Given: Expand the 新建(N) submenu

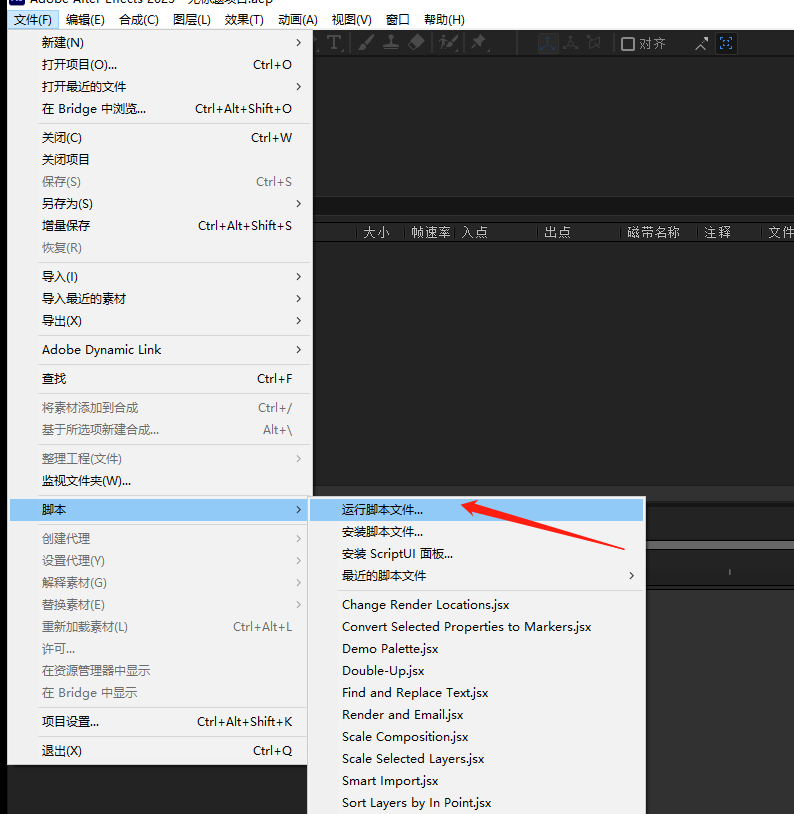Looking at the screenshot, I should click(160, 43).
